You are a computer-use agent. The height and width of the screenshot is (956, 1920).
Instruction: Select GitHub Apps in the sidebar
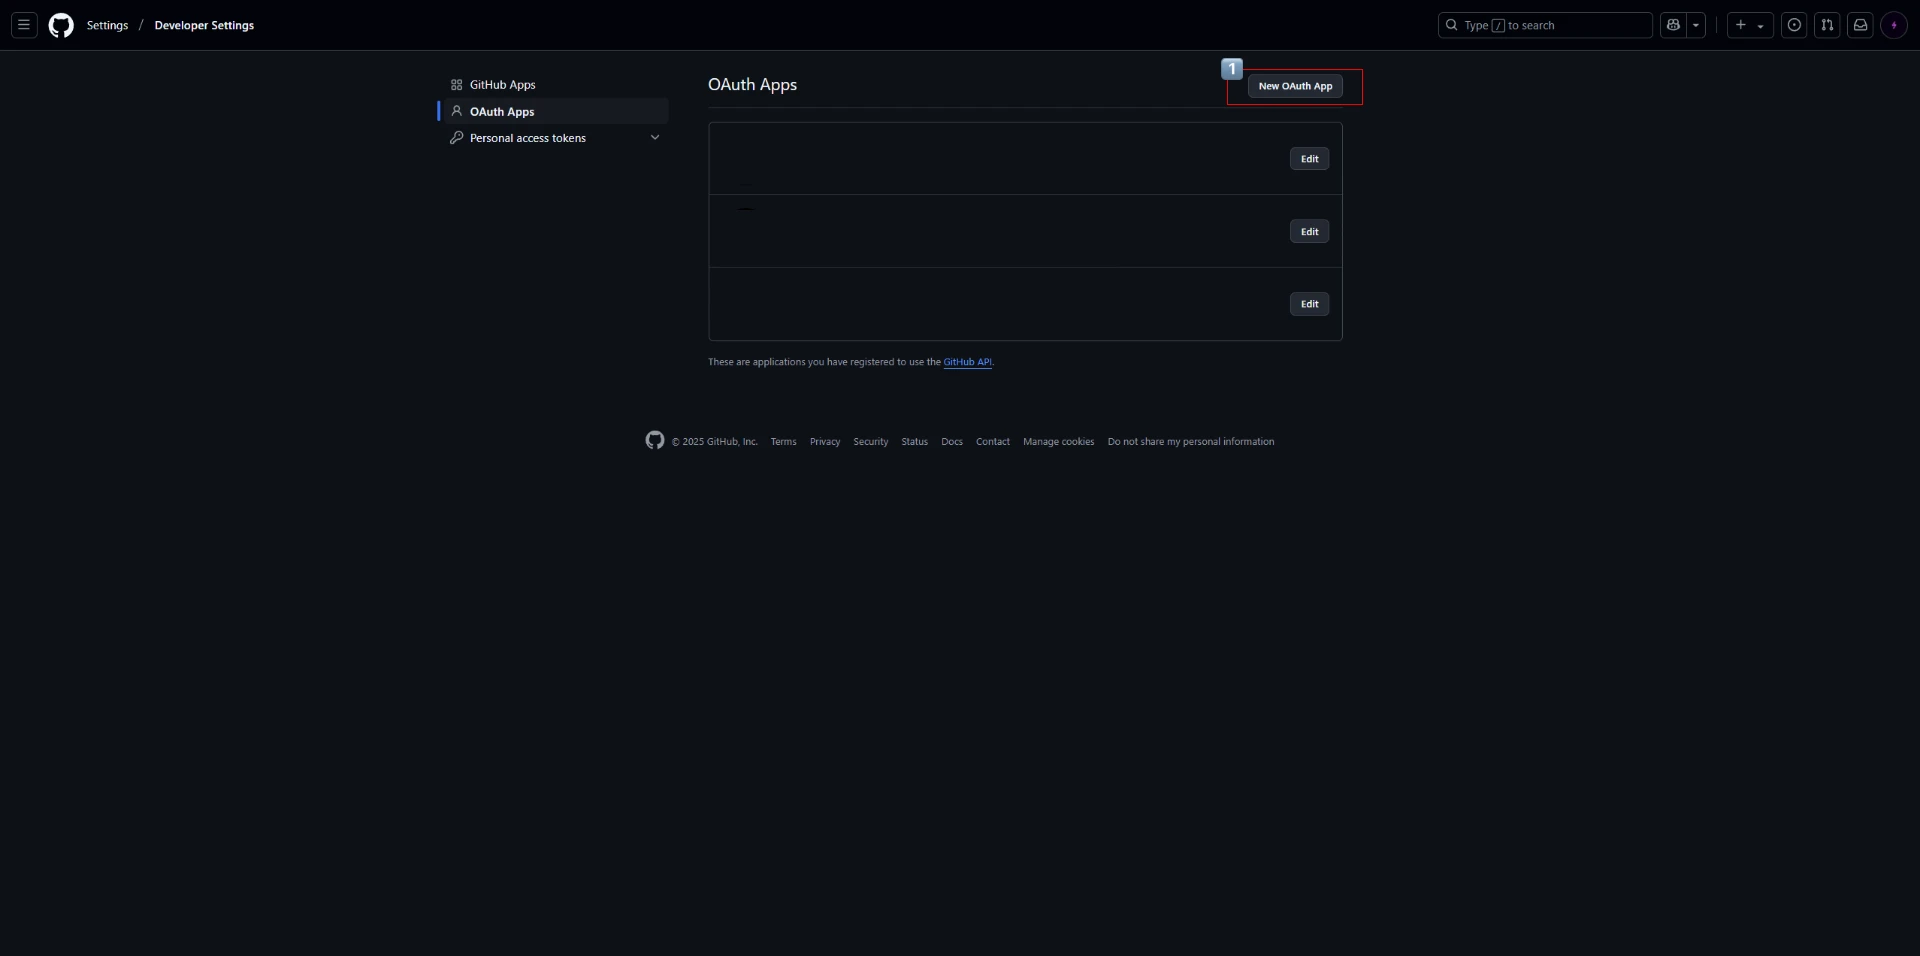pos(554,85)
